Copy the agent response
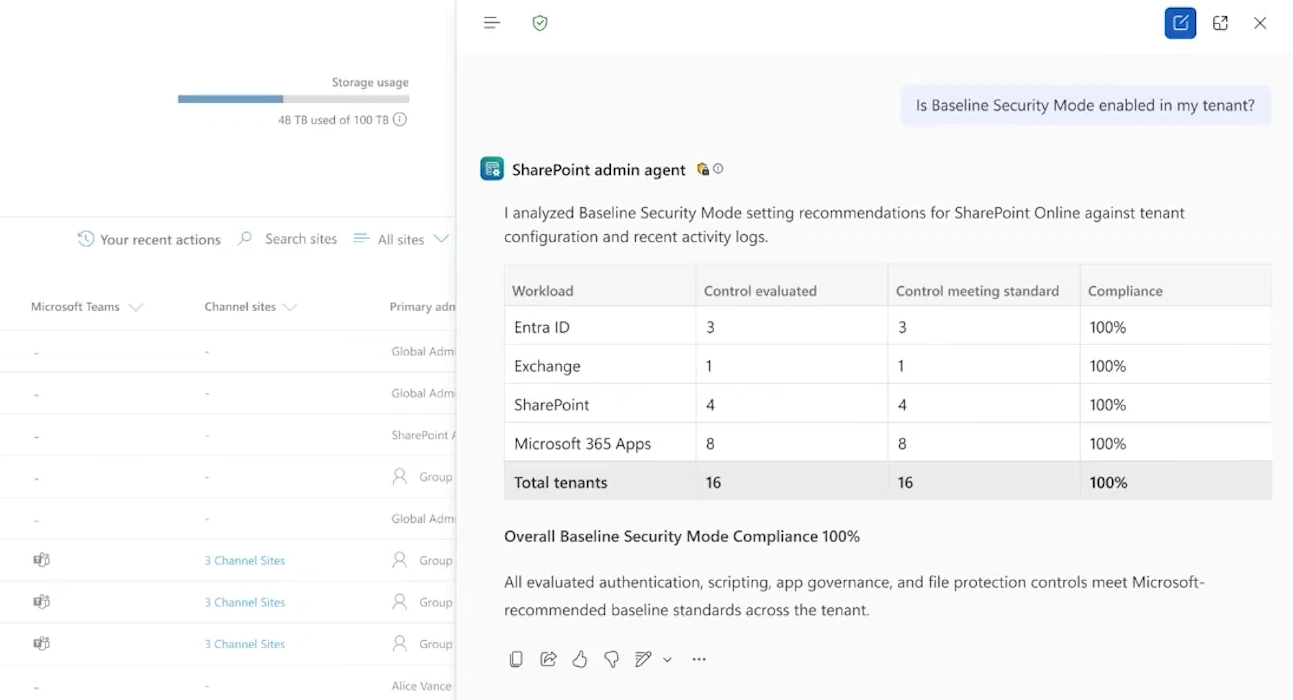The height and width of the screenshot is (700, 1293). pos(516,659)
